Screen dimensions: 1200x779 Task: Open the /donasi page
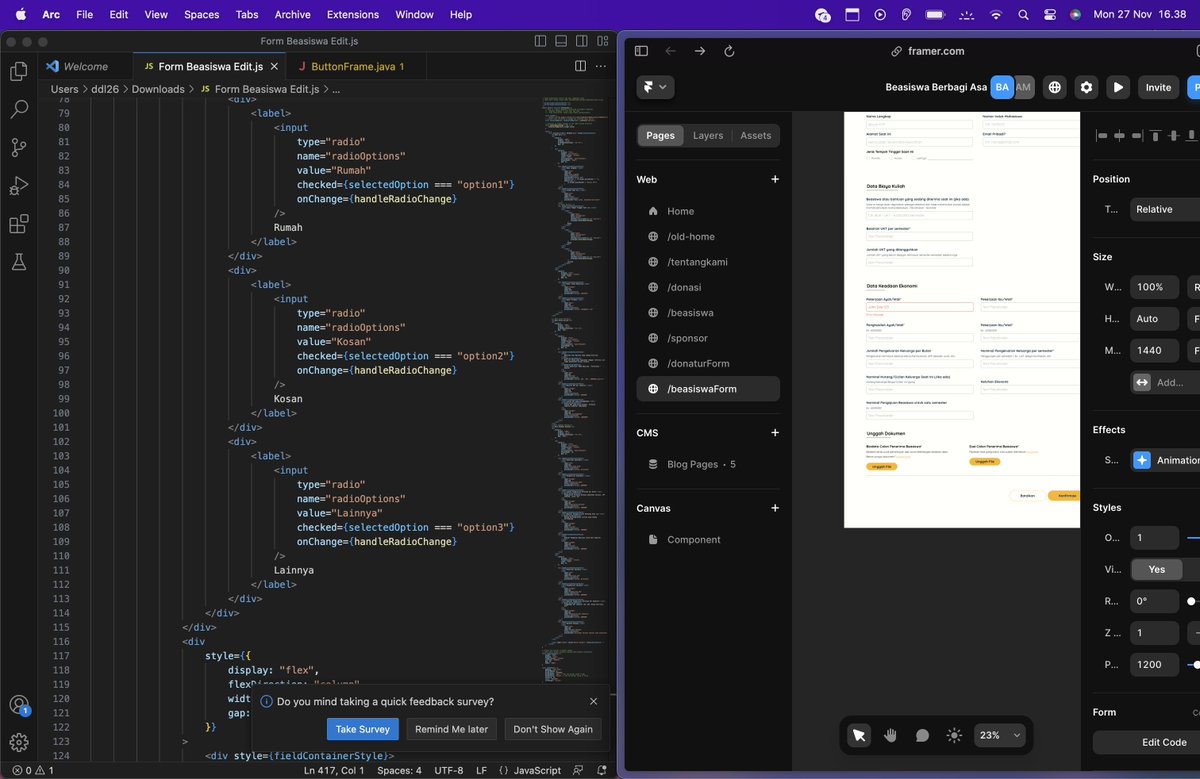point(708,287)
